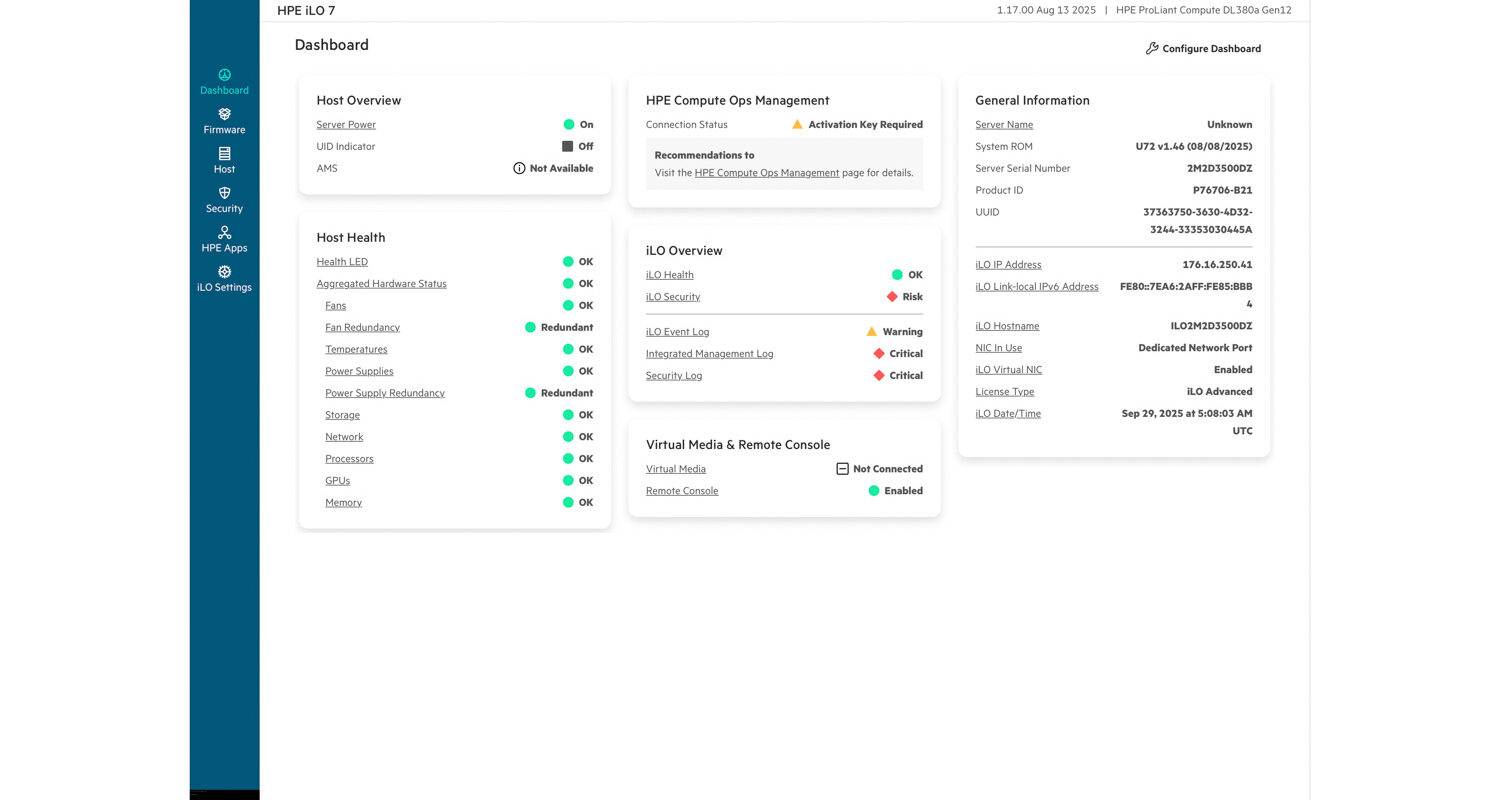Image resolution: width=1500 pixels, height=800 pixels.
Task: Open the Power Supply Redundancy link
Action: (384, 393)
